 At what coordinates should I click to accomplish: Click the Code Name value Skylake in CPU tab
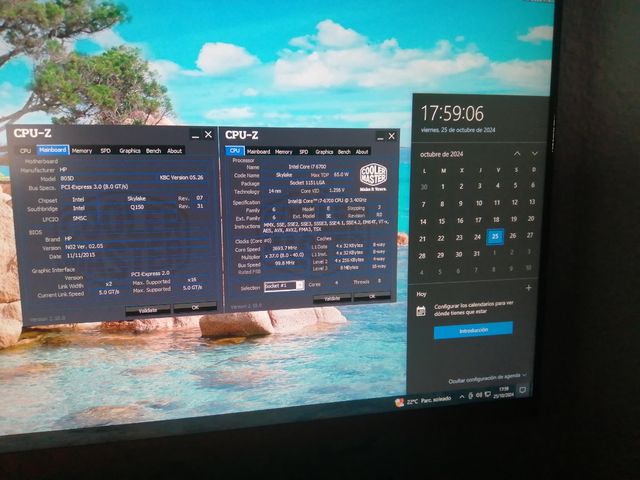tap(284, 175)
